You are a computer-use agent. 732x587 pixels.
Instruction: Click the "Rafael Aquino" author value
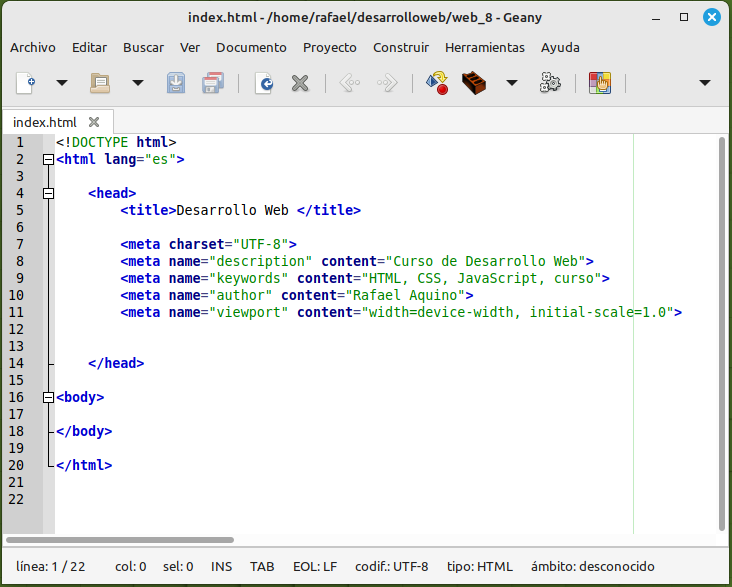405,296
